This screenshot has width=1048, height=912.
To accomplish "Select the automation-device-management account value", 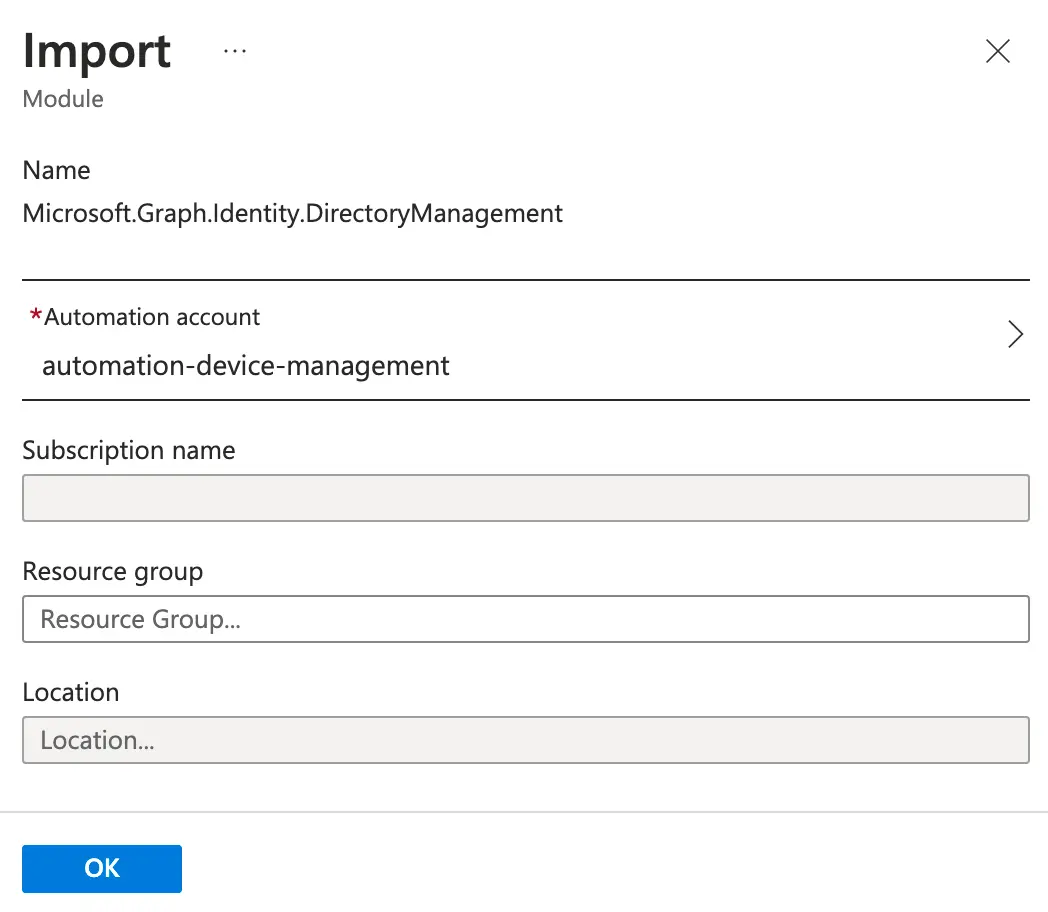I will pos(246,366).
